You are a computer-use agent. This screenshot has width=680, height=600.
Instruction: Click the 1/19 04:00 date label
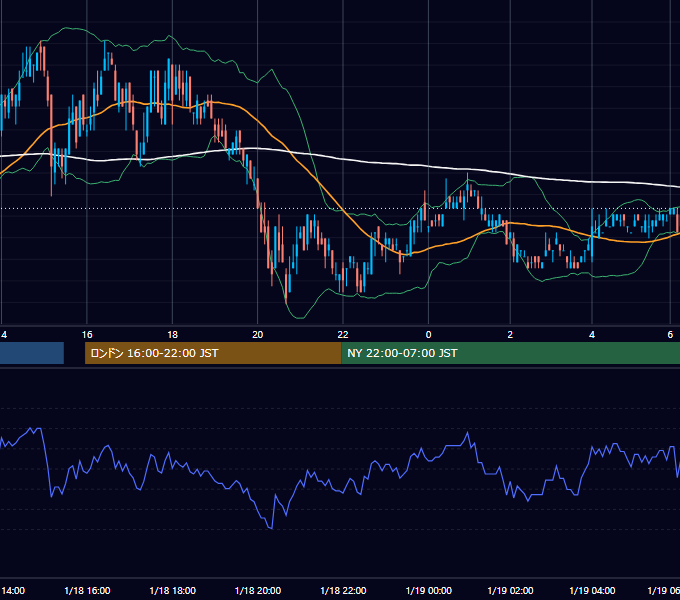coord(592,590)
